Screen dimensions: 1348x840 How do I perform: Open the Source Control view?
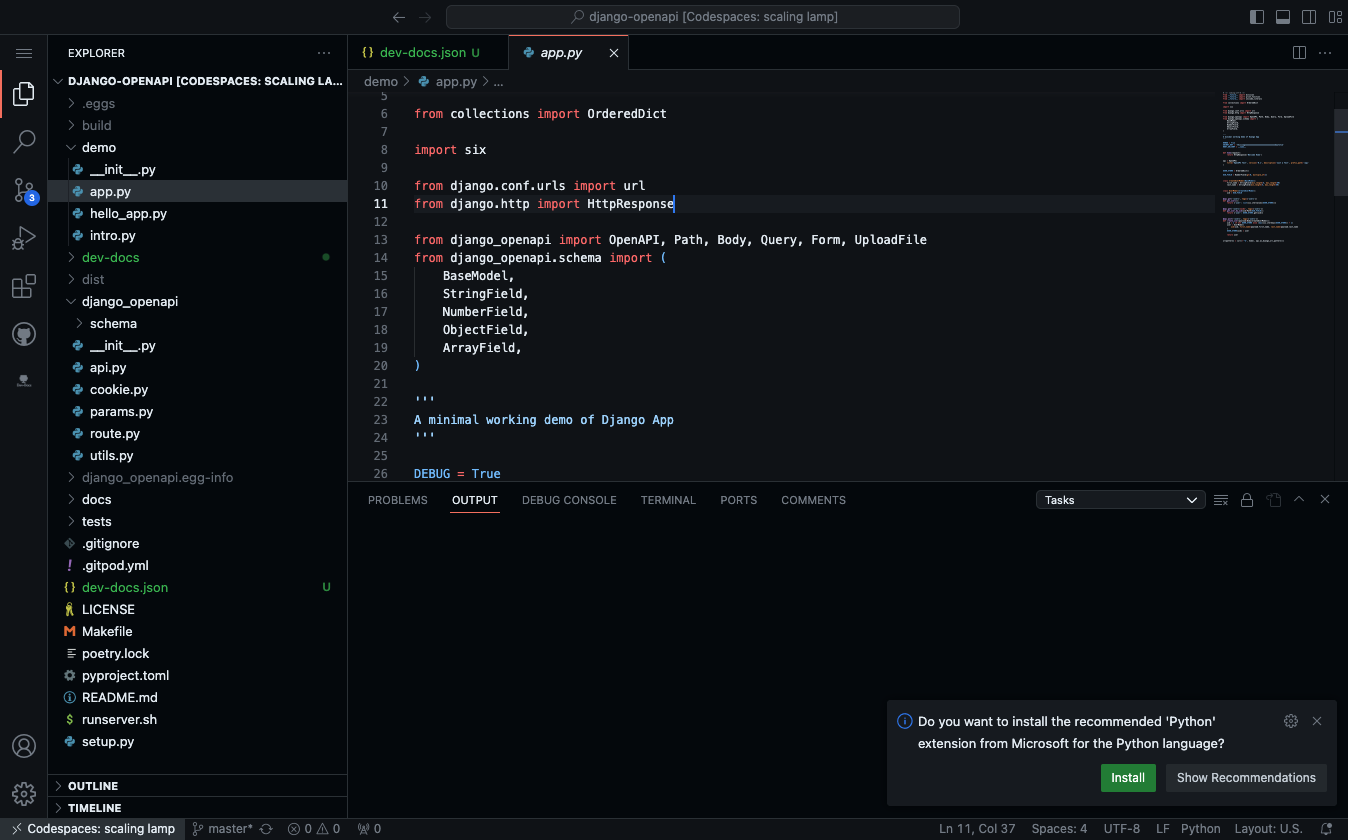tap(24, 190)
